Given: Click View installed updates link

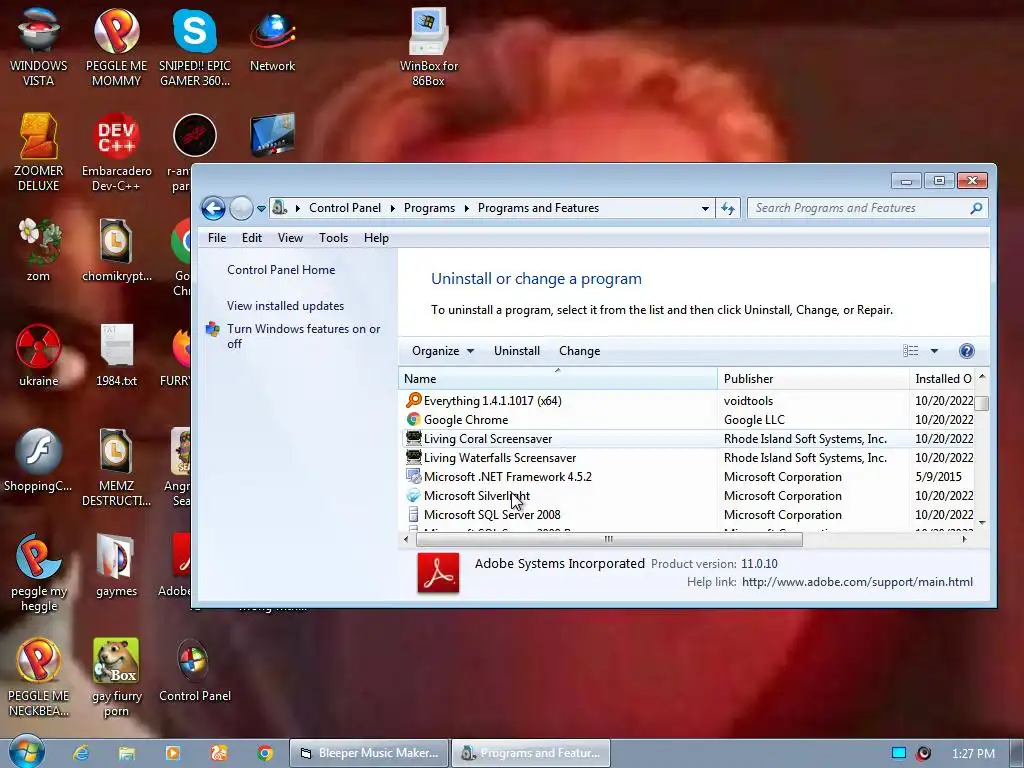Looking at the screenshot, I should 285,306.
